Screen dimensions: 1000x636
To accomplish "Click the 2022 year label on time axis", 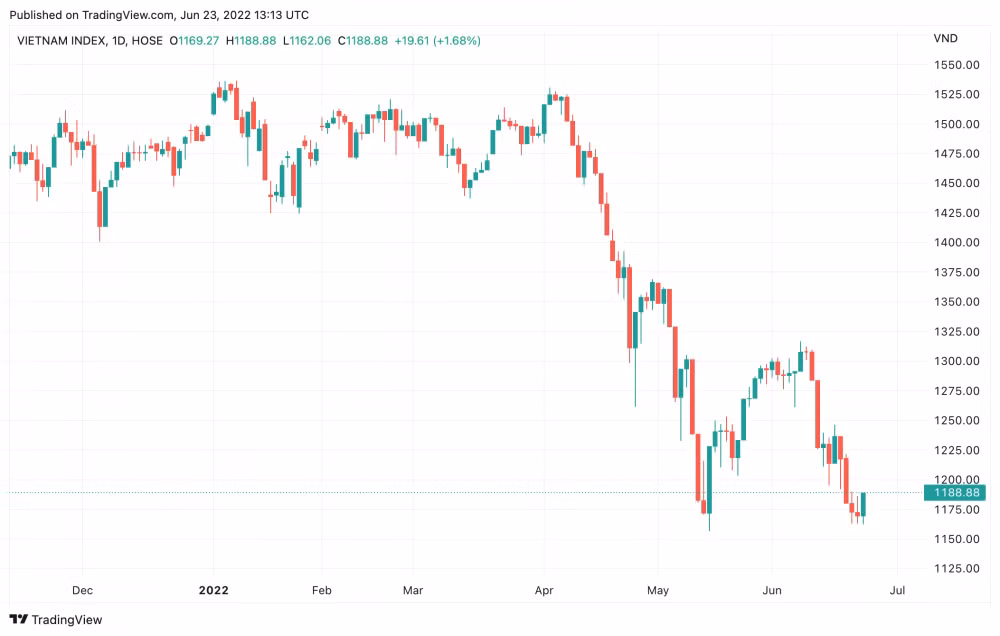I will pyautogui.click(x=214, y=590).
